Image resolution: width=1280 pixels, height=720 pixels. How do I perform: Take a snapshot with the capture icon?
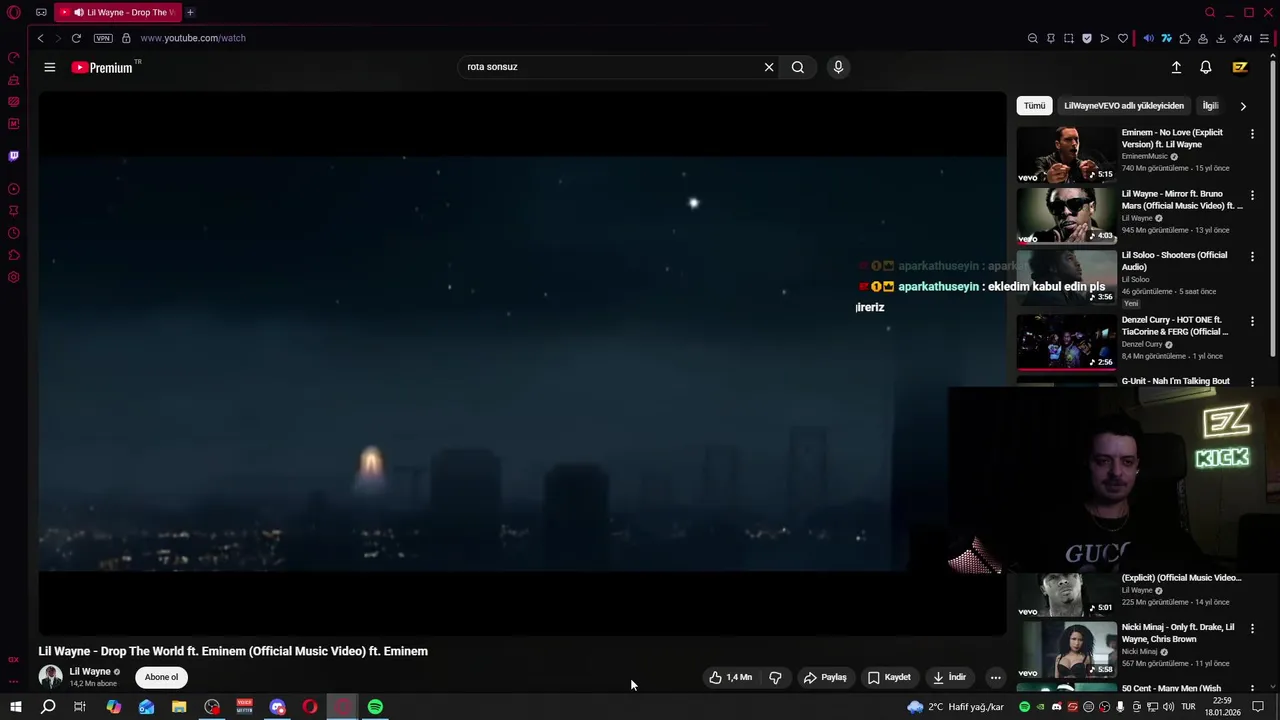tap(1068, 38)
